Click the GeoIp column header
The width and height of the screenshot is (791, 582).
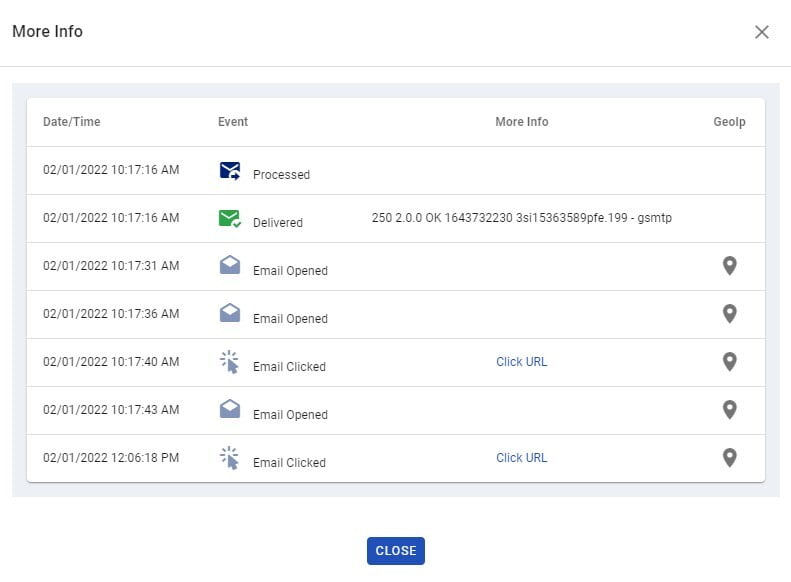(729, 122)
